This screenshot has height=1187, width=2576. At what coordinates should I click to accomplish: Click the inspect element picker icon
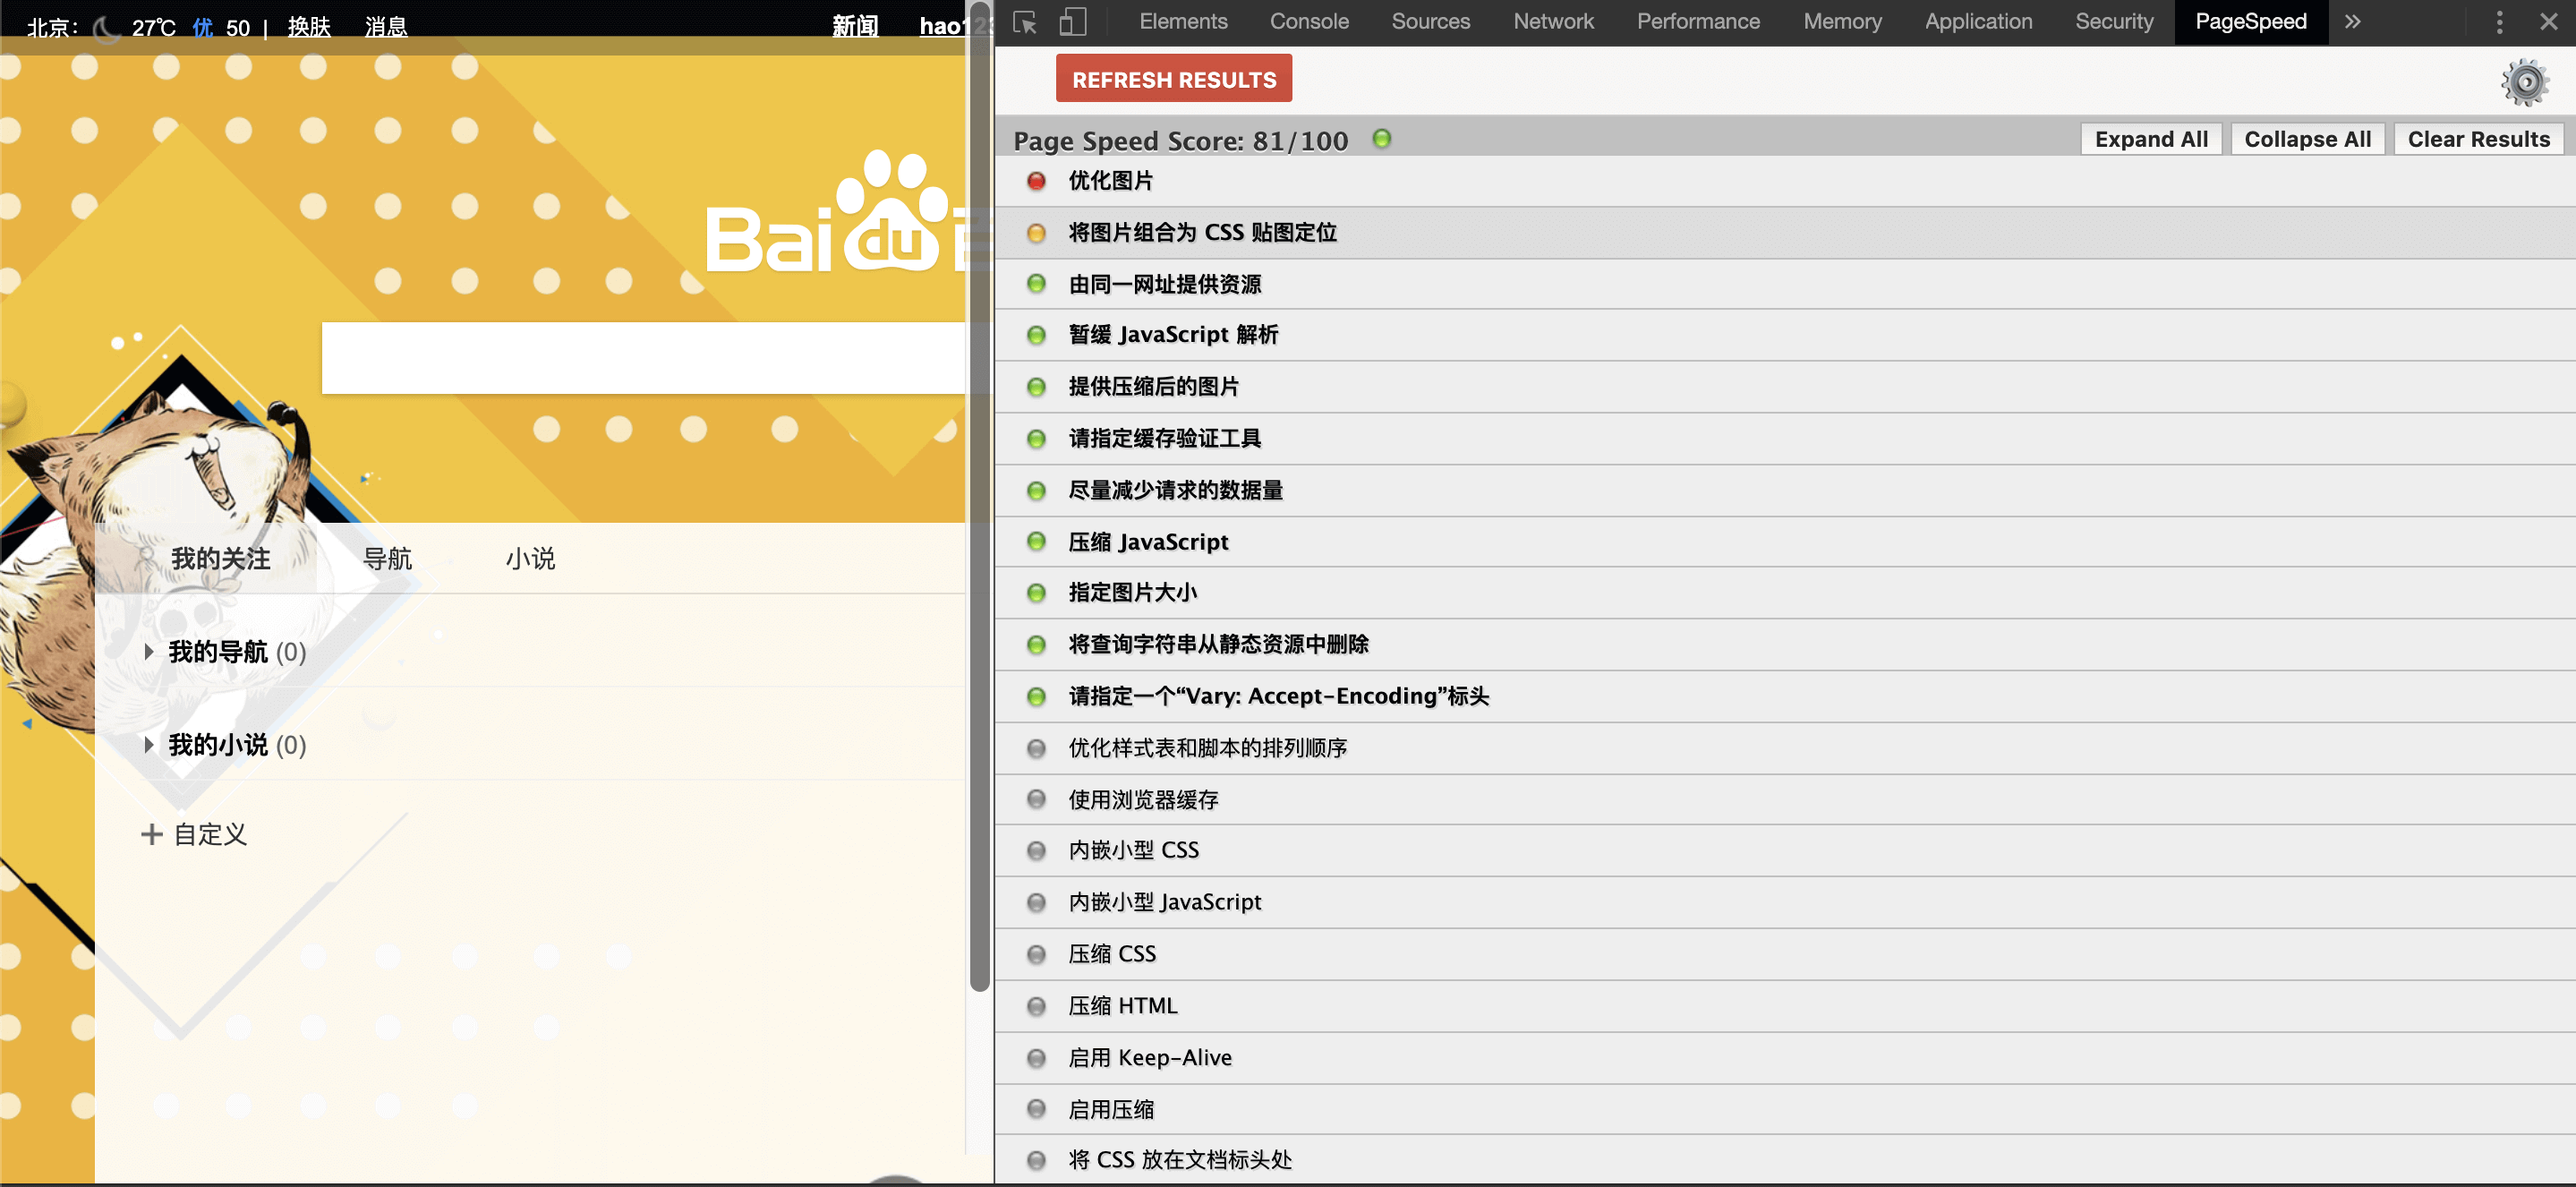pos(1024,22)
